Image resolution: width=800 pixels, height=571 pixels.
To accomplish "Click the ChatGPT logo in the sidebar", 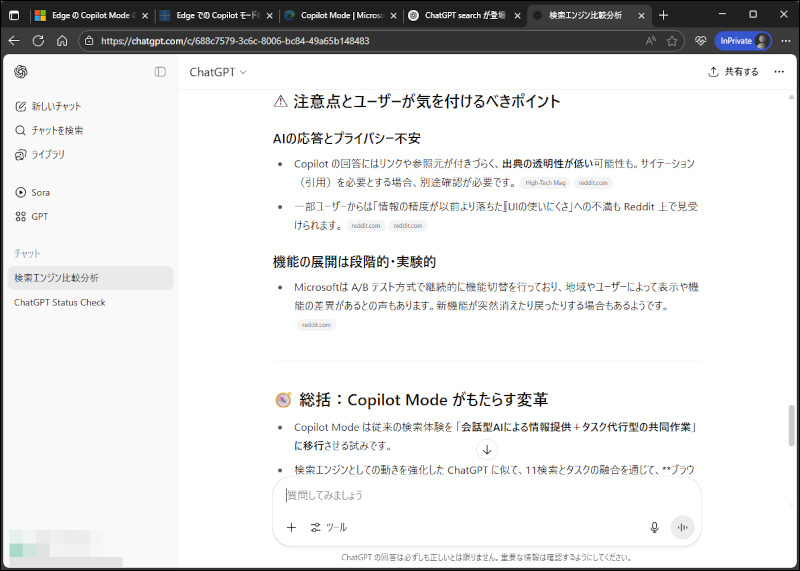I will pos(21,72).
